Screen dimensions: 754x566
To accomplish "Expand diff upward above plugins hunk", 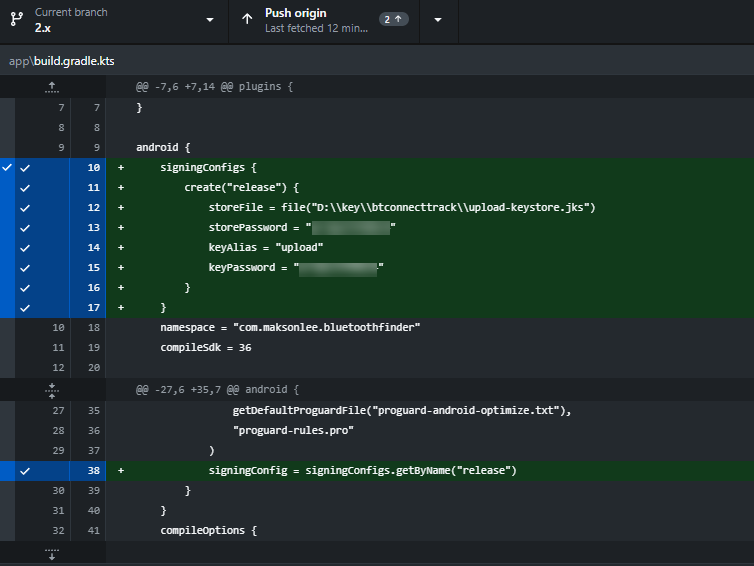I will [52, 87].
